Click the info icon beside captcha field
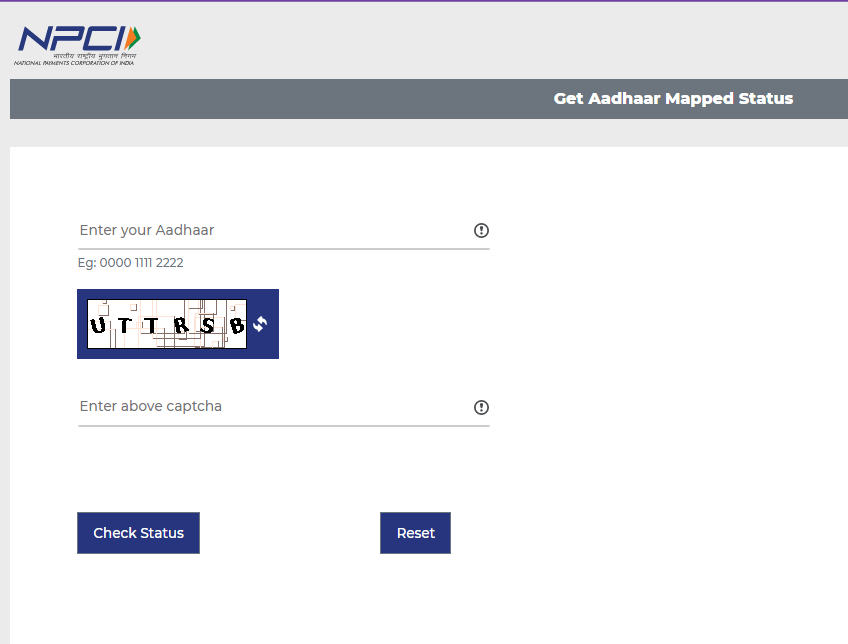The image size is (848, 644). tap(481, 407)
